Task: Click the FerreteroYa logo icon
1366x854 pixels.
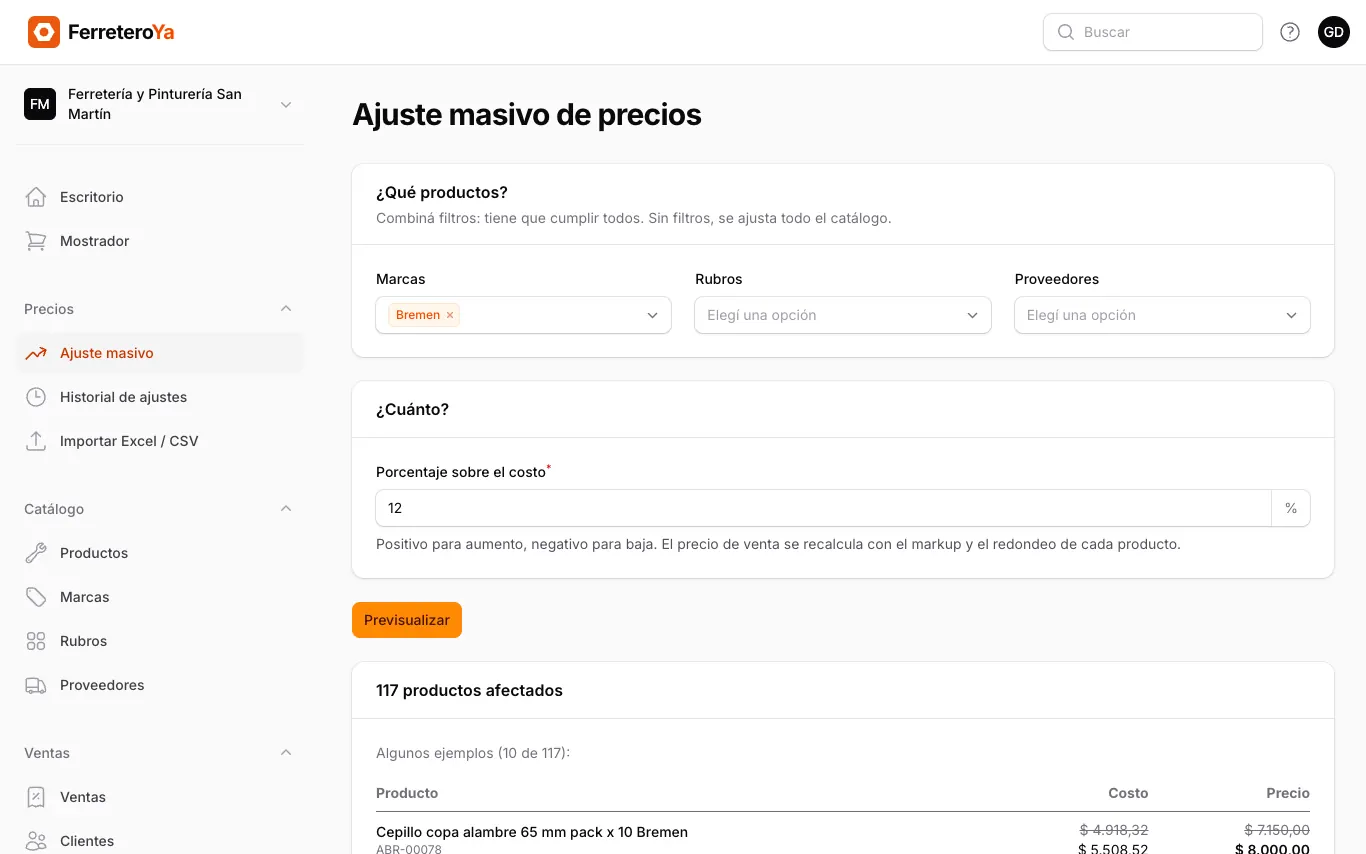Action: click(44, 32)
